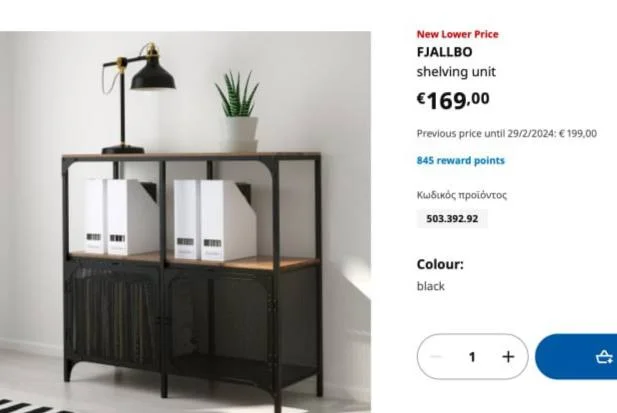
Task: Increase quantity with the plus icon
Action: point(508,357)
